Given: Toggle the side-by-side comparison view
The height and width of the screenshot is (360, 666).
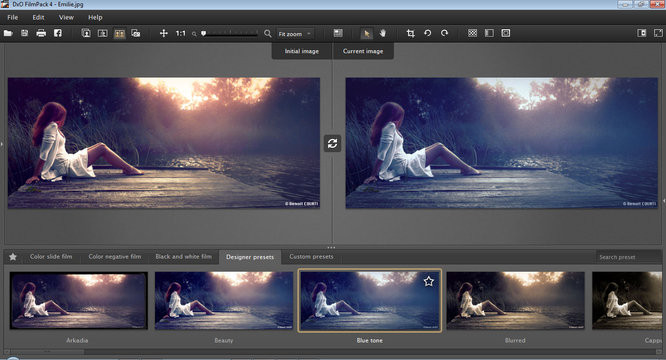Looking at the screenshot, I should 119,33.
